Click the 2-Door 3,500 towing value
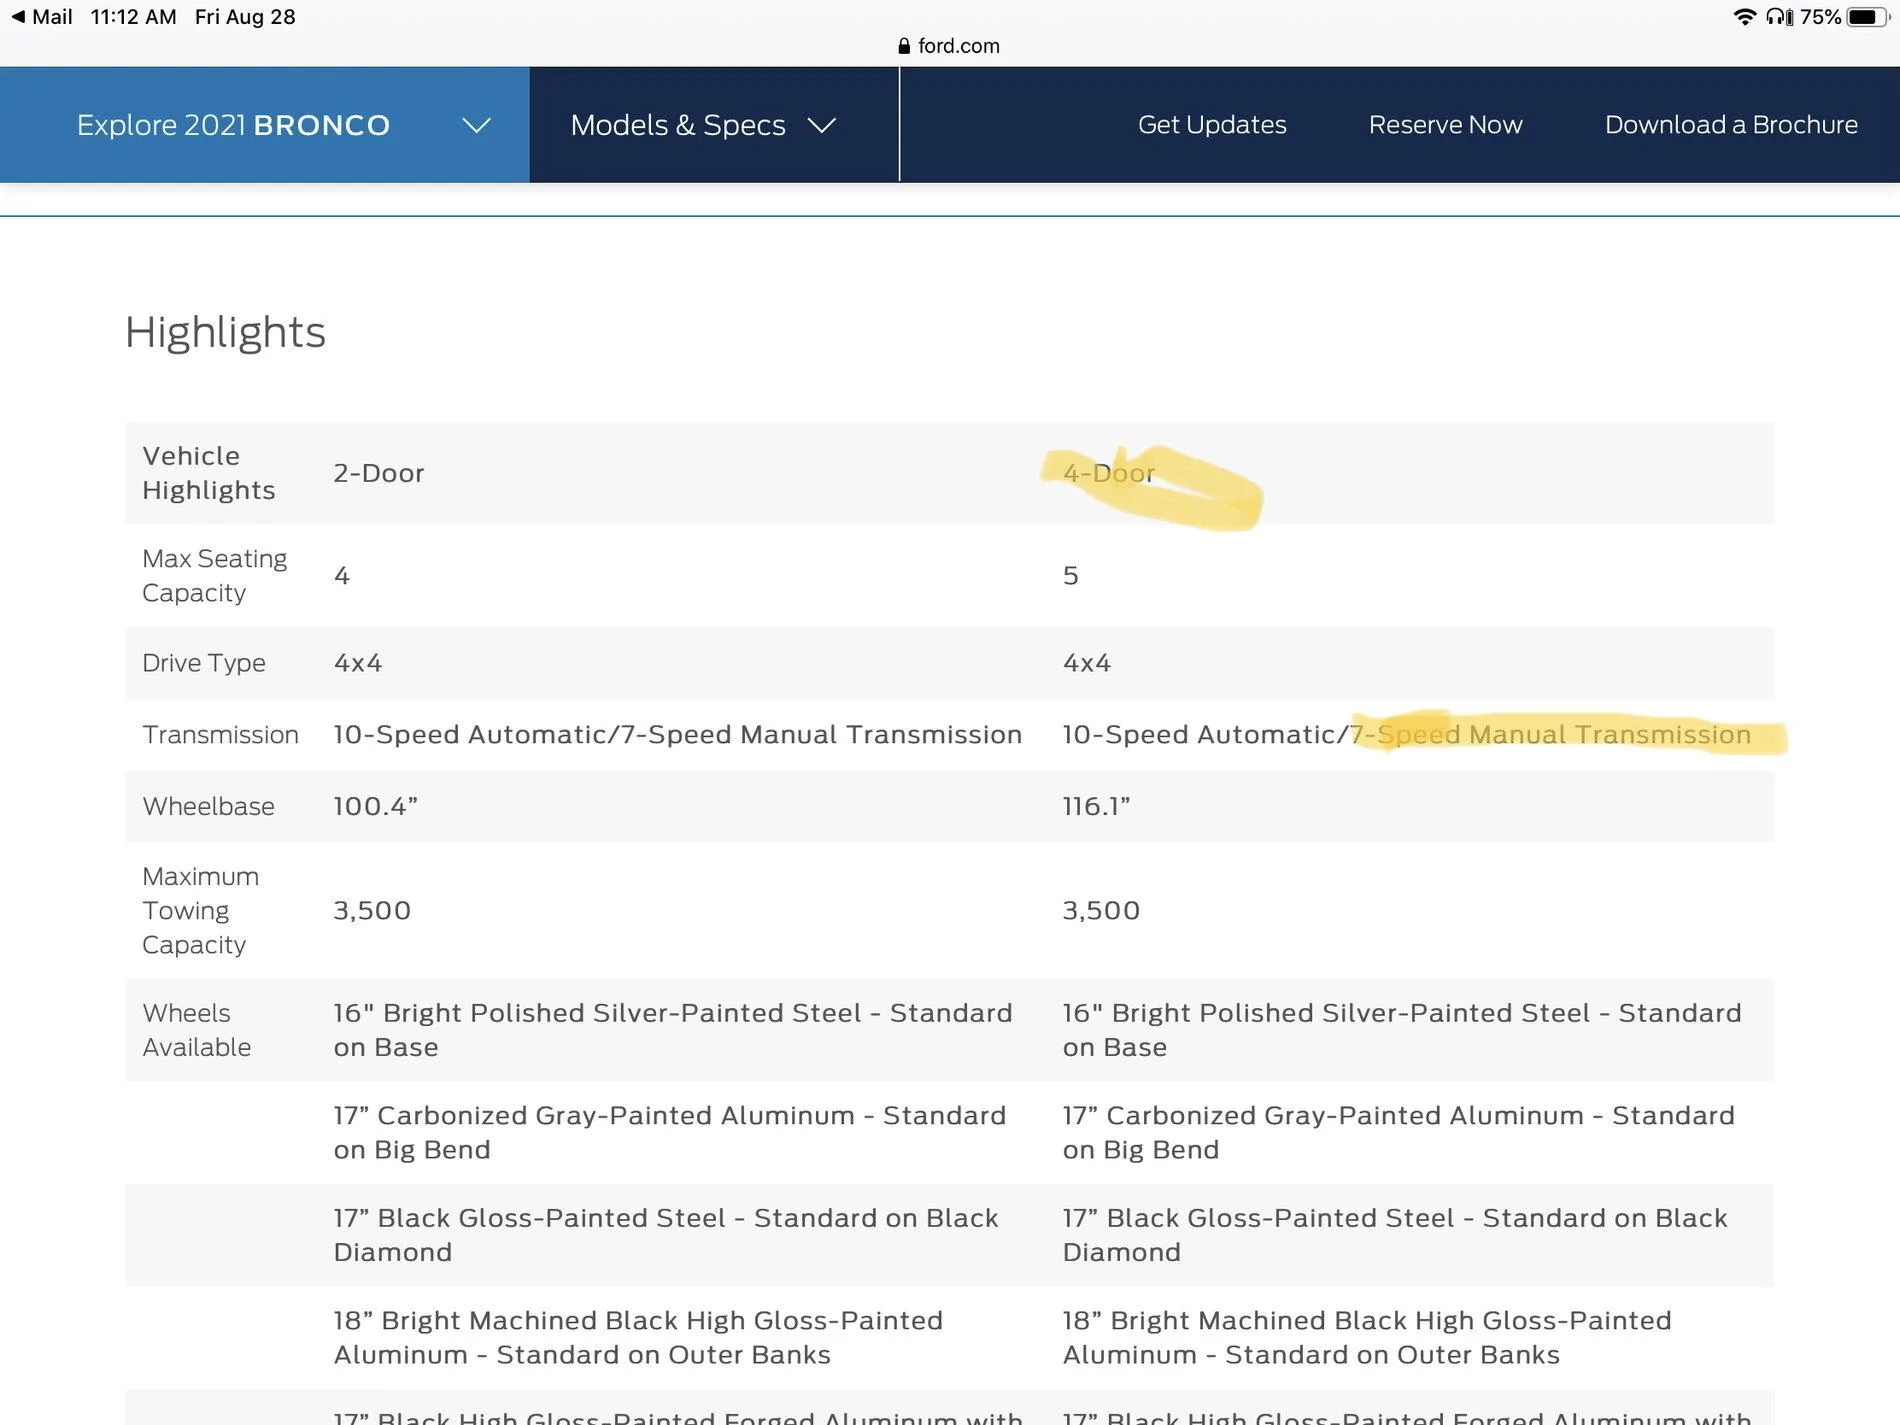 [372, 911]
